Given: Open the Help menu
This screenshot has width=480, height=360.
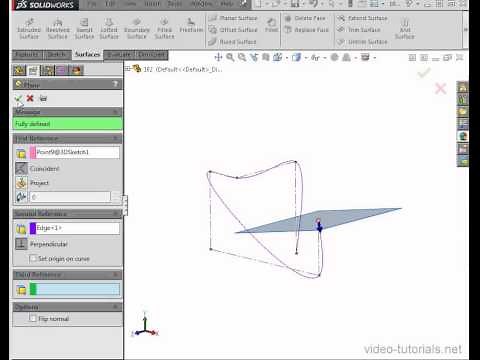Looking at the screenshot, I should (x=227, y=4).
